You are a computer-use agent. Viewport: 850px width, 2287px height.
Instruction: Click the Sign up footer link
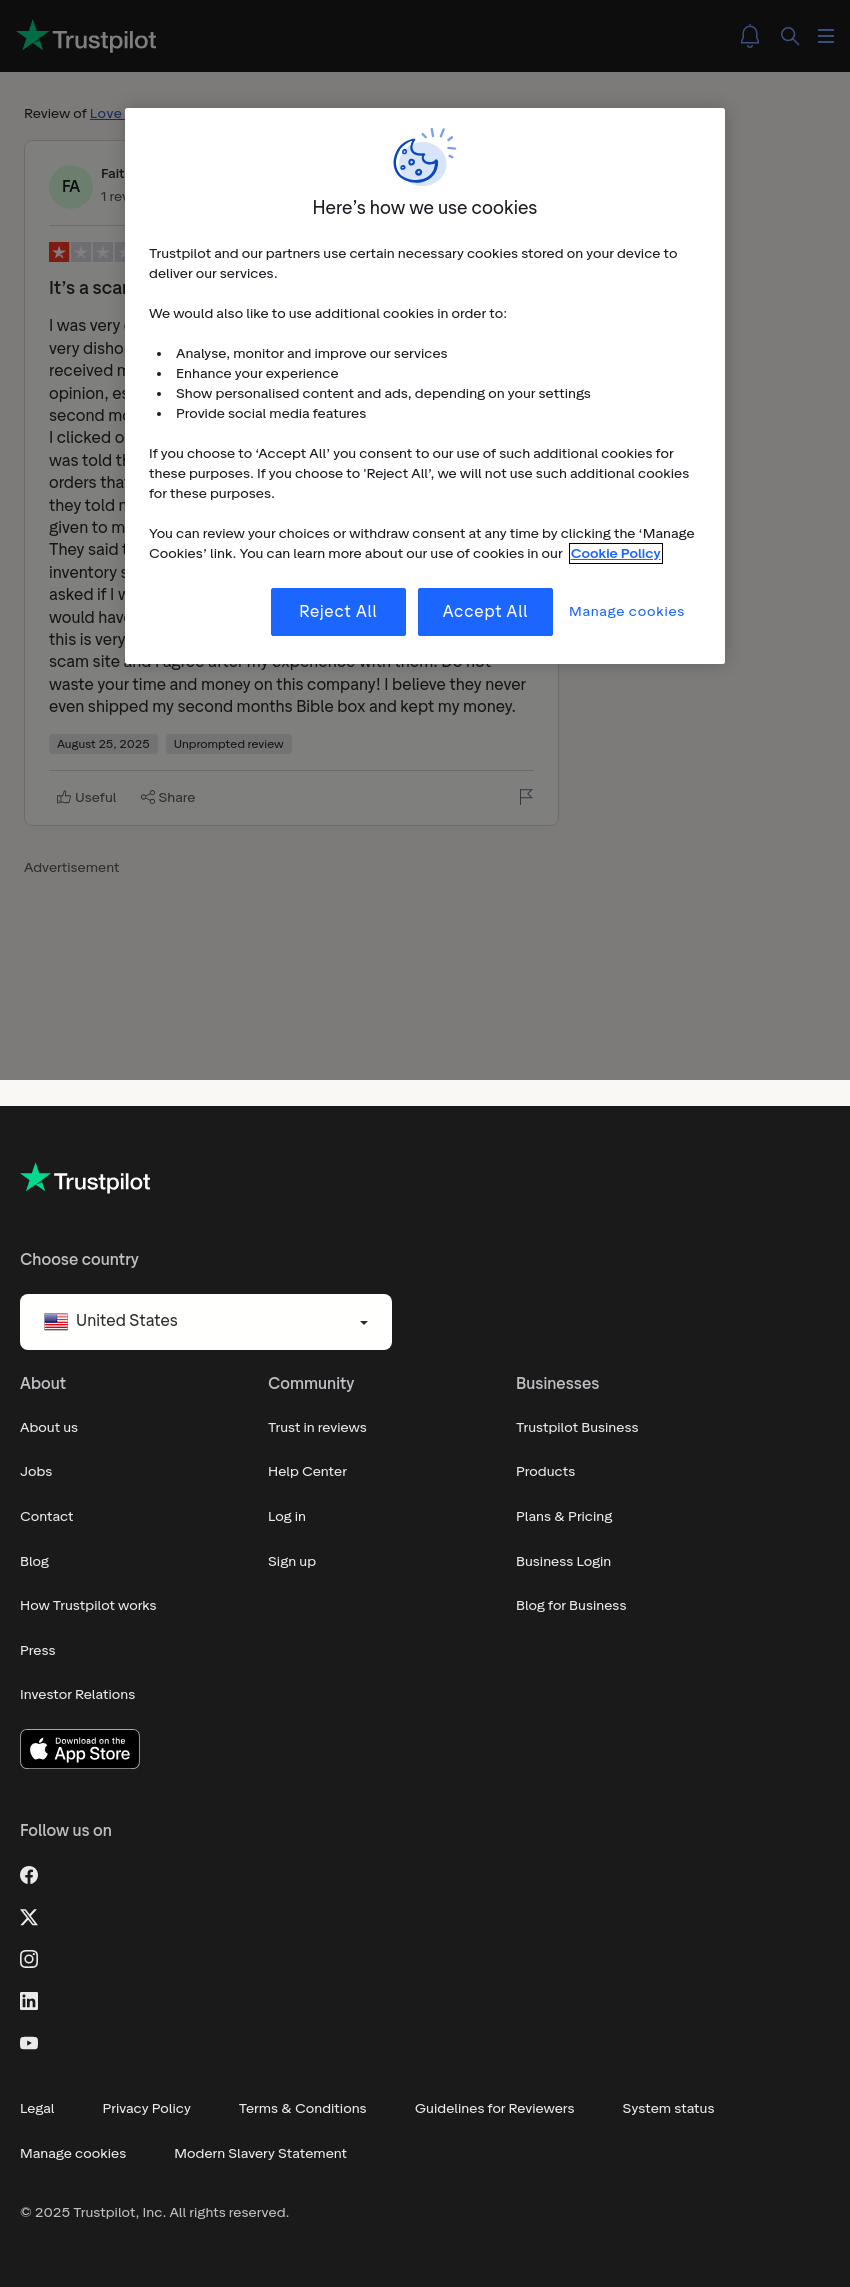292,1562
